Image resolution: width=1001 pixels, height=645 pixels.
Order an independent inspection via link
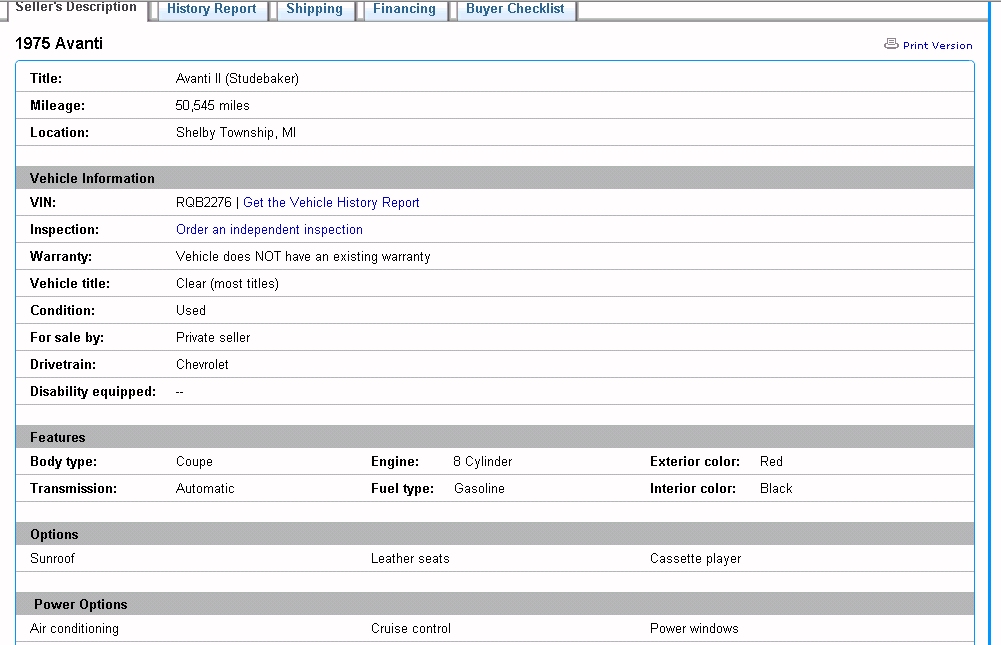pyautogui.click(x=269, y=230)
